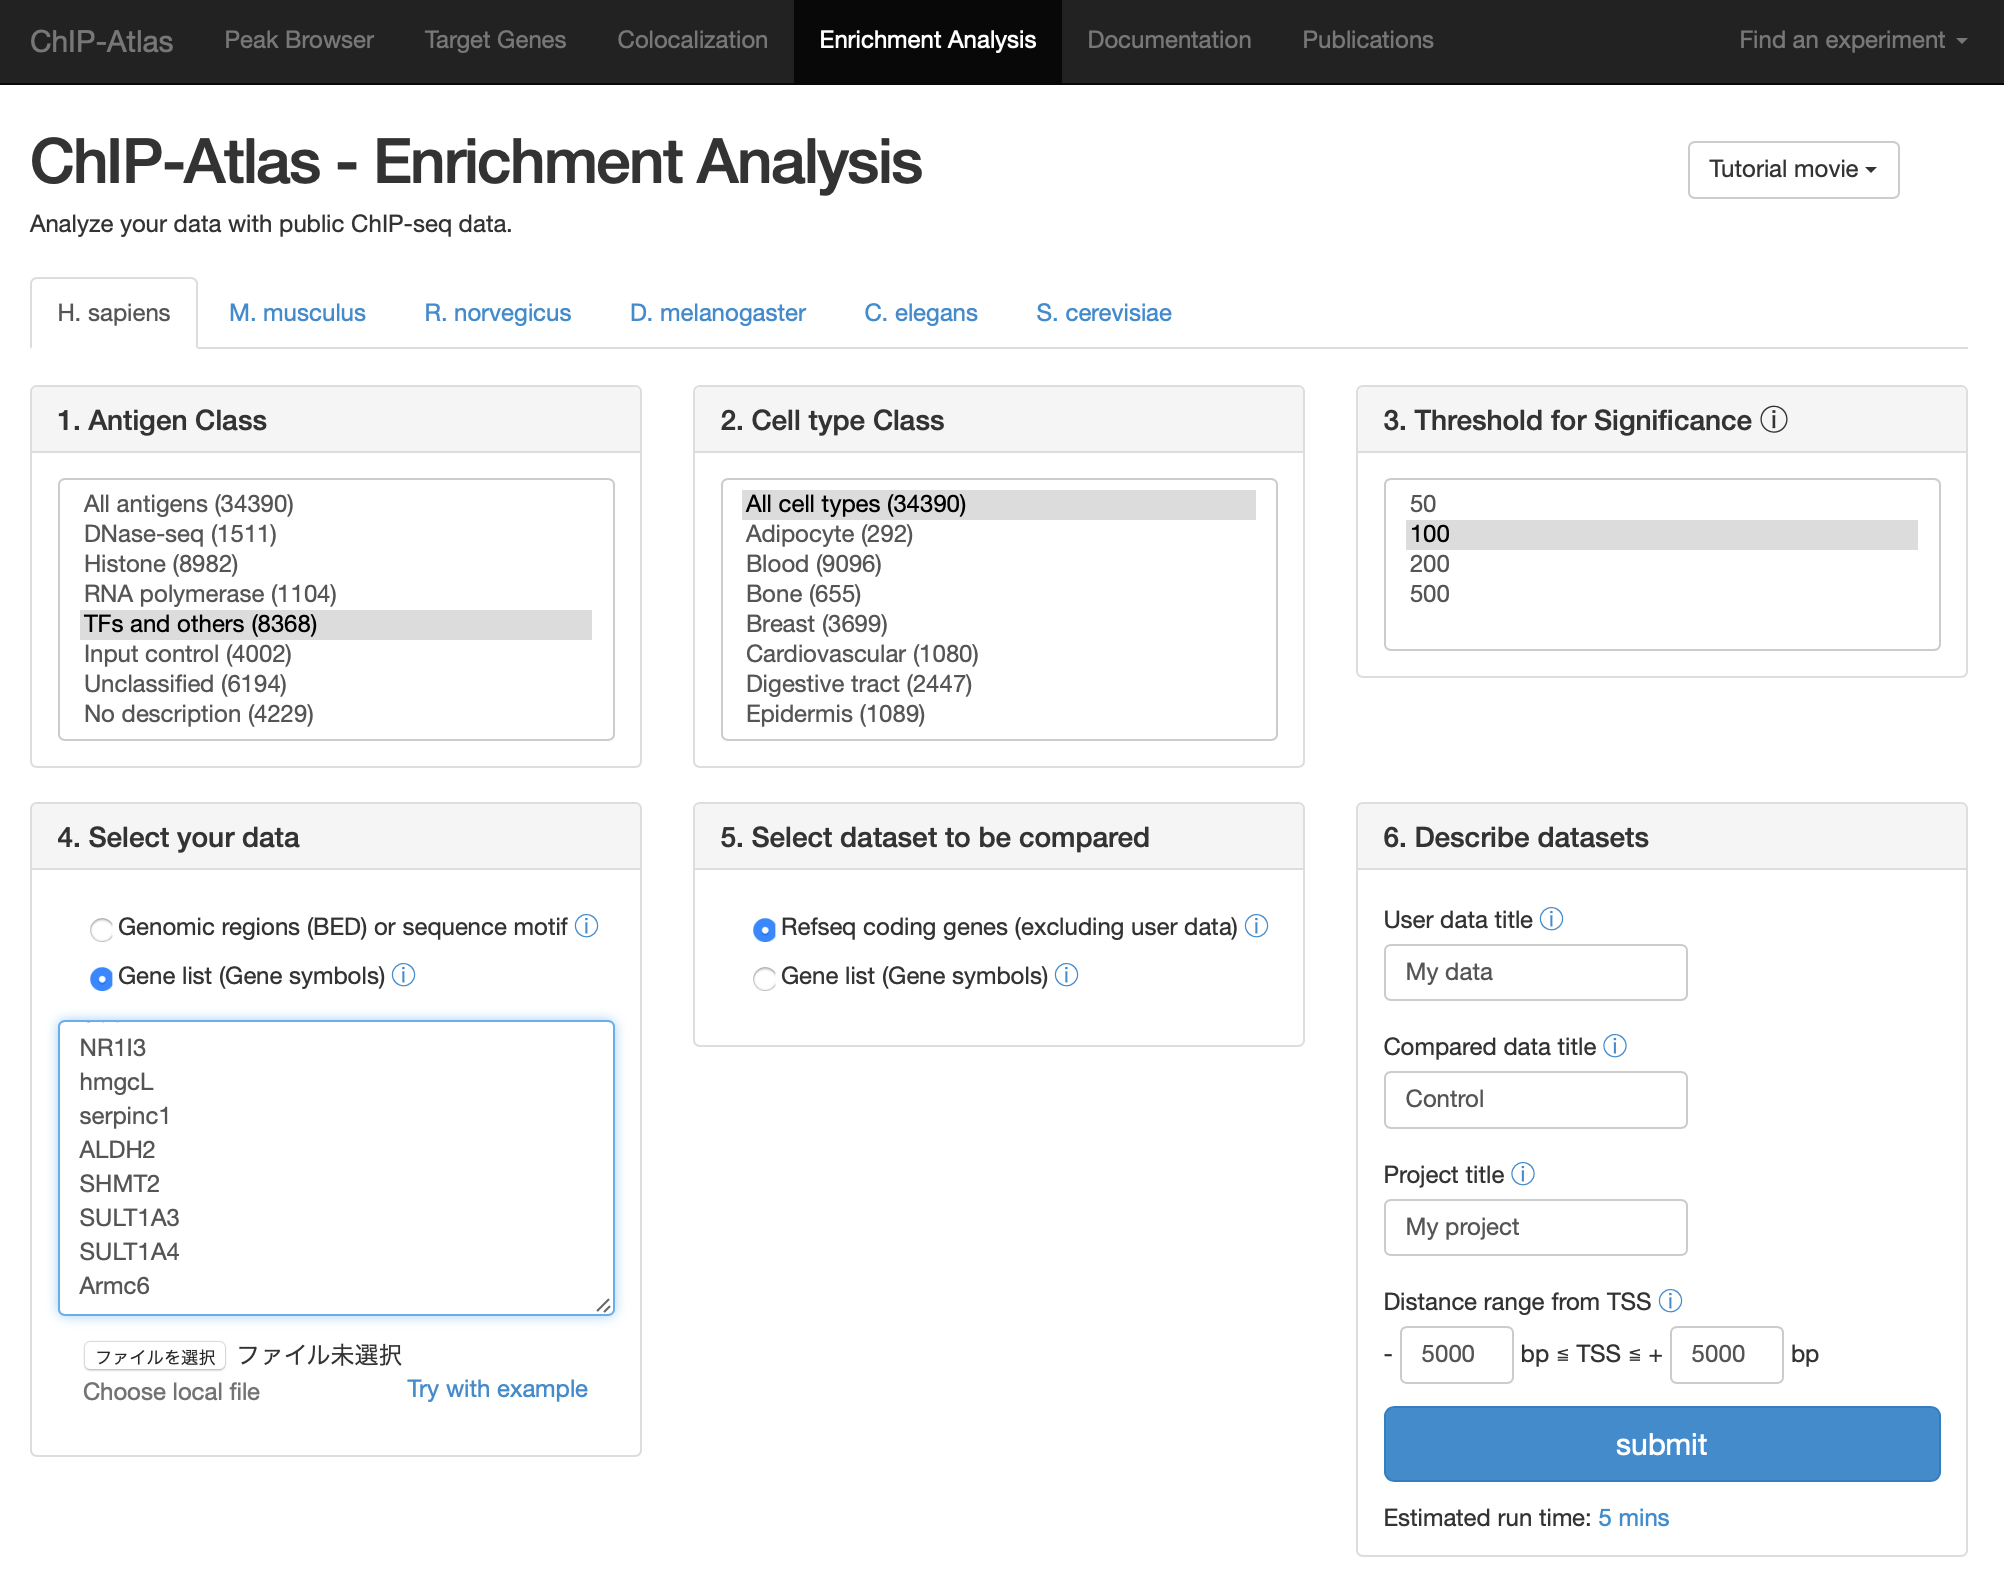Click info icon next to Genomic regions option
The width and height of the screenshot is (2004, 1592).
coord(587,926)
